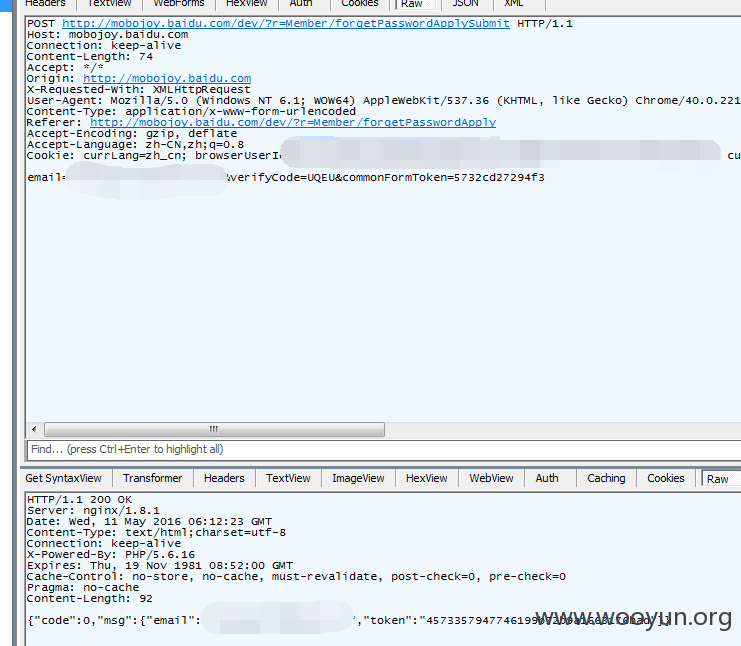Click horizontal scrollbar thumb in request pane
Screen dimensions: 741x646
tap(214, 429)
